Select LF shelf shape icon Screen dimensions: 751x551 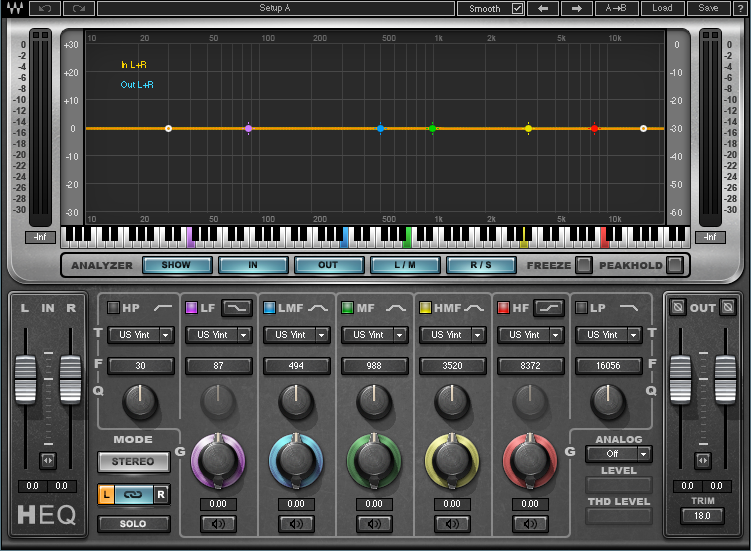coord(237,308)
